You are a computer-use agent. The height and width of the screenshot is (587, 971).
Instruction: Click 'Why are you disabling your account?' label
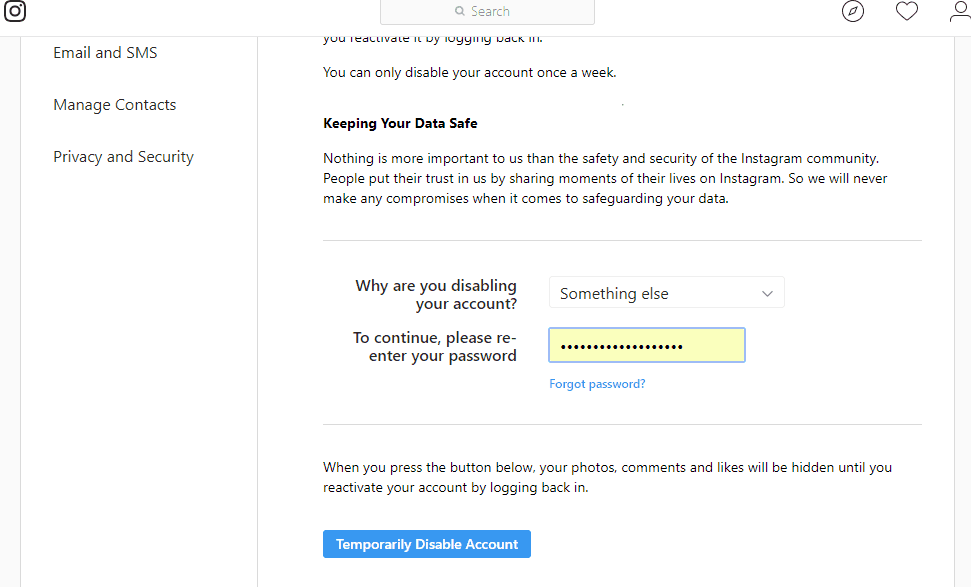[x=436, y=295]
